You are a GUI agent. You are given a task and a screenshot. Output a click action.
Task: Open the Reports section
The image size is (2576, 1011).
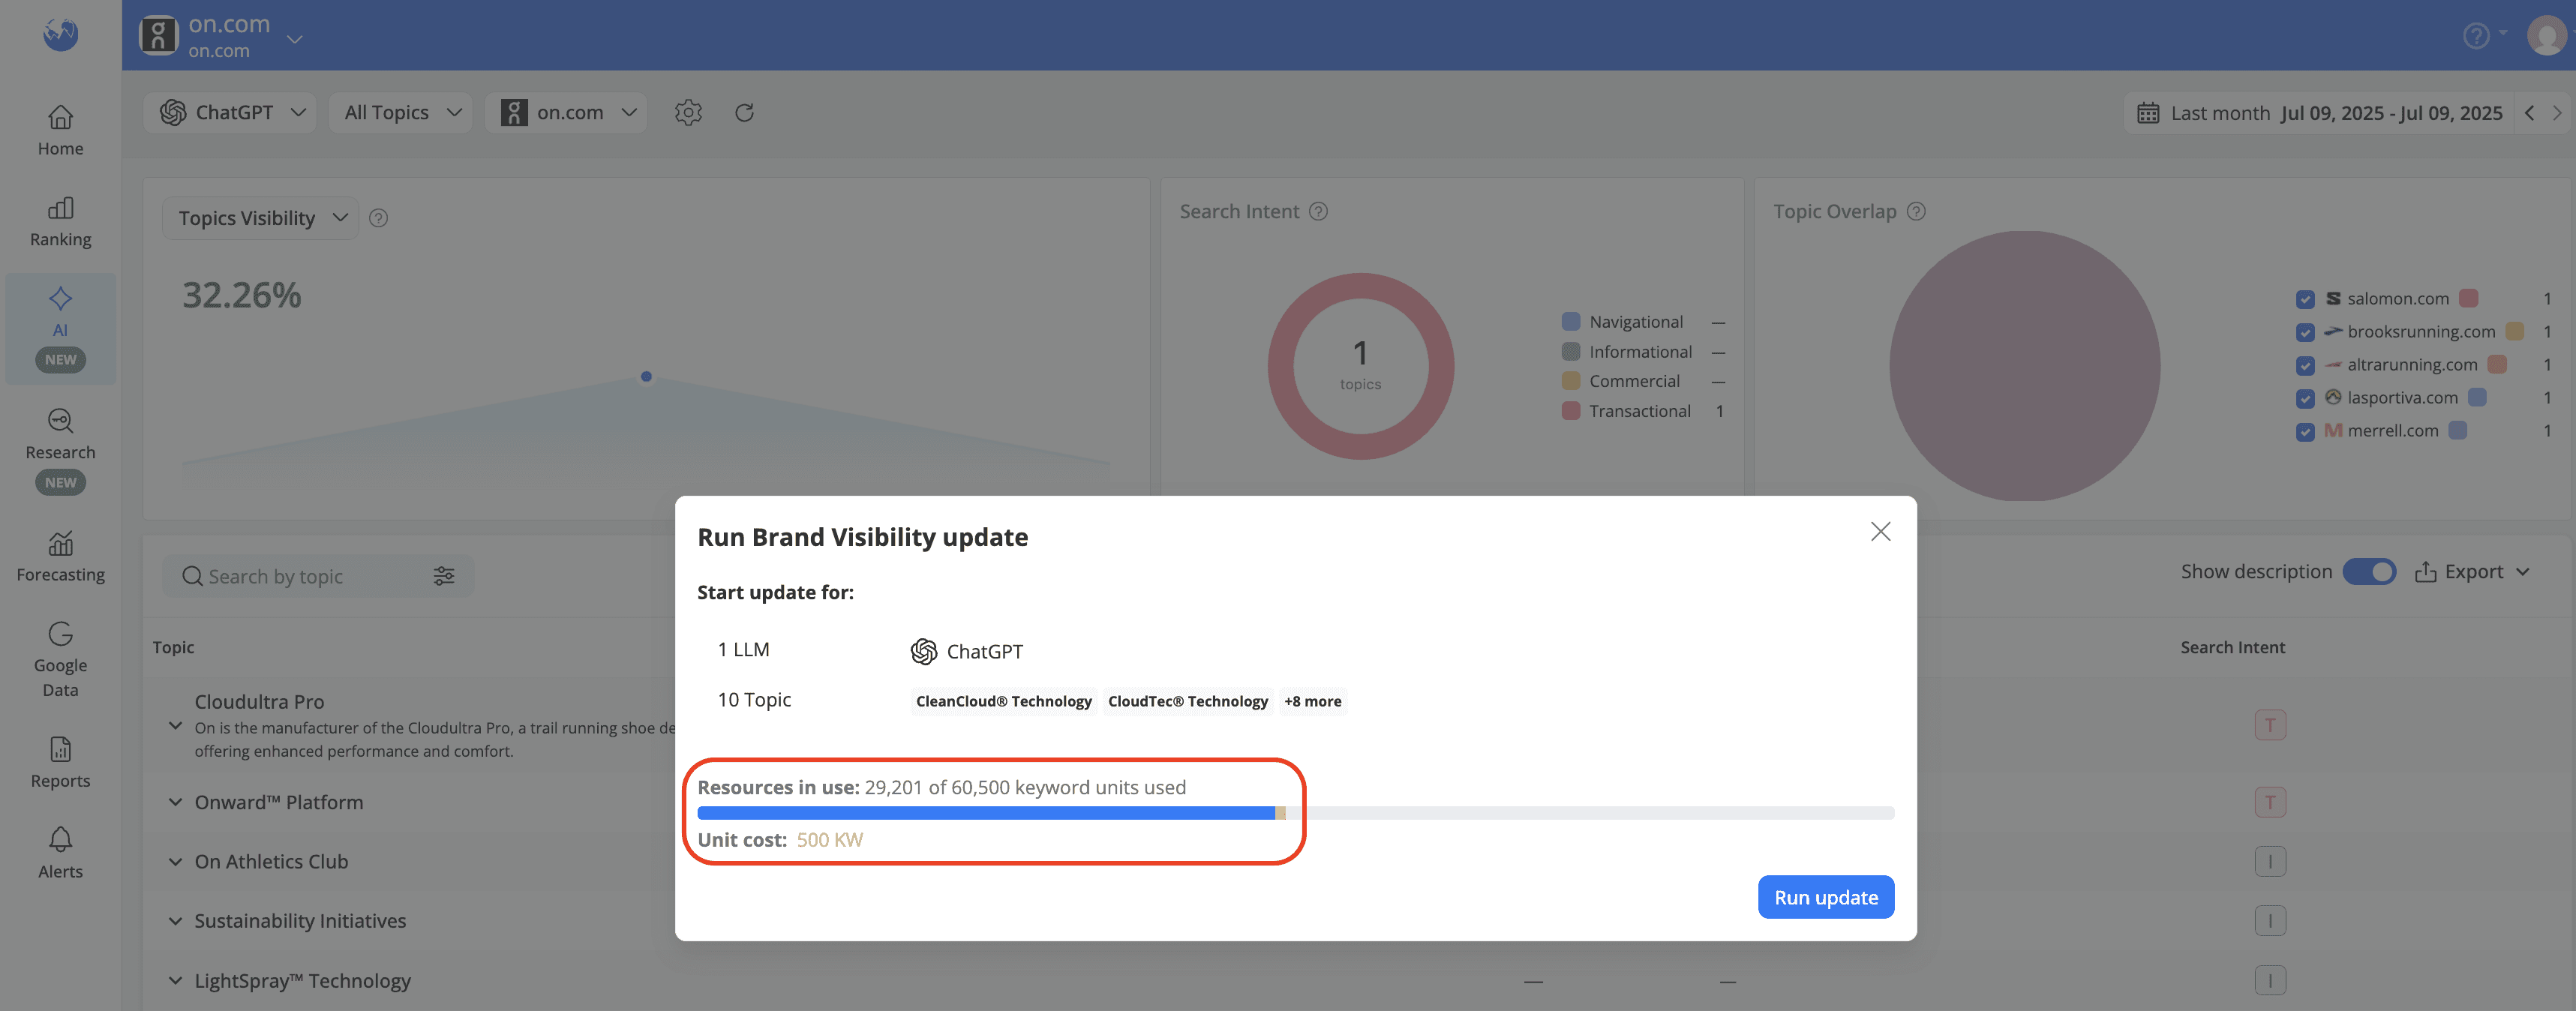tap(60, 762)
